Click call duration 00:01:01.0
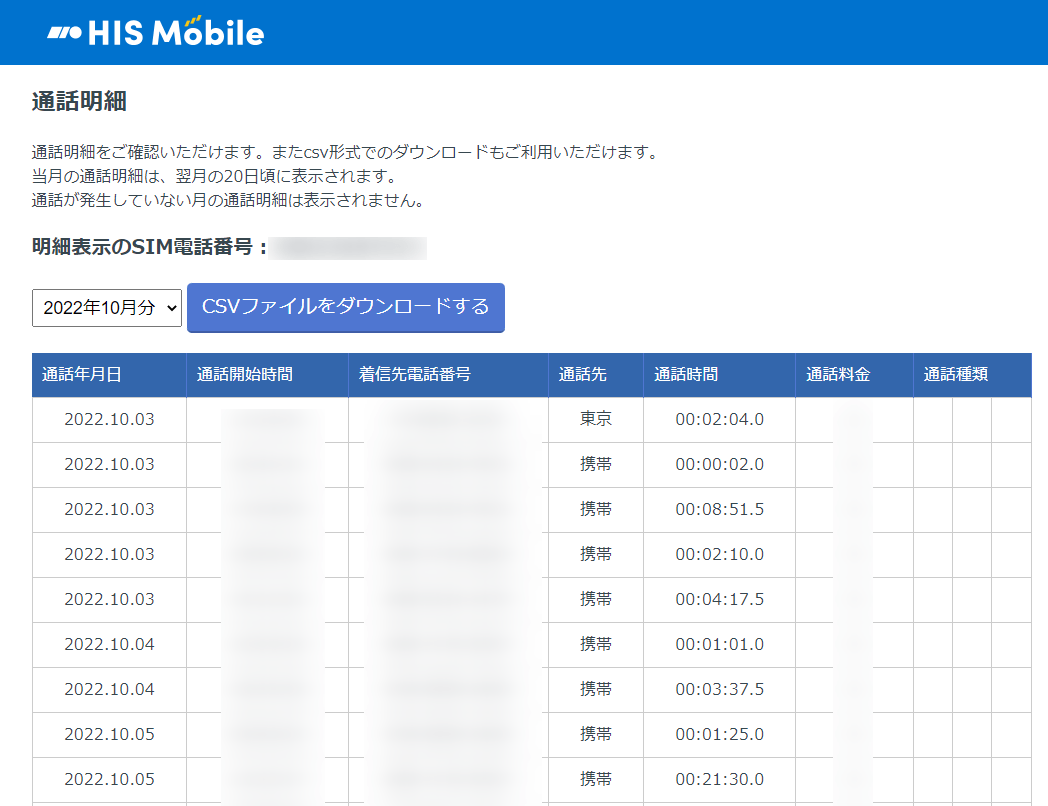Image resolution: width=1048 pixels, height=806 pixels. pos(719,644)
